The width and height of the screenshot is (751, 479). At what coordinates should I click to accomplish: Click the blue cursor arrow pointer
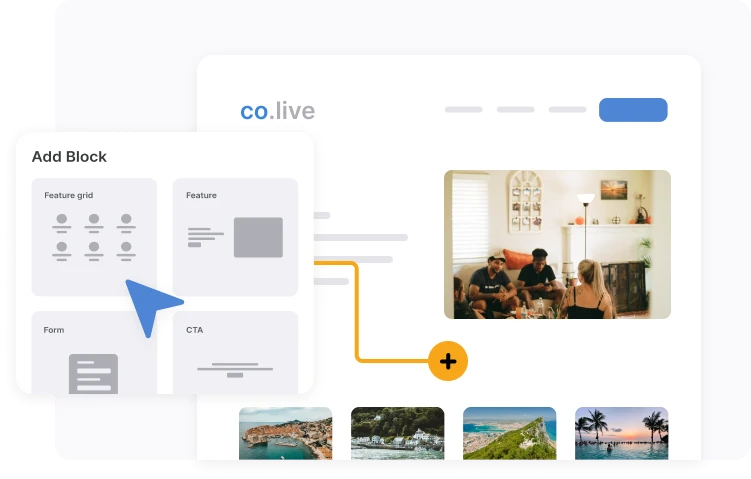[150, 304]
